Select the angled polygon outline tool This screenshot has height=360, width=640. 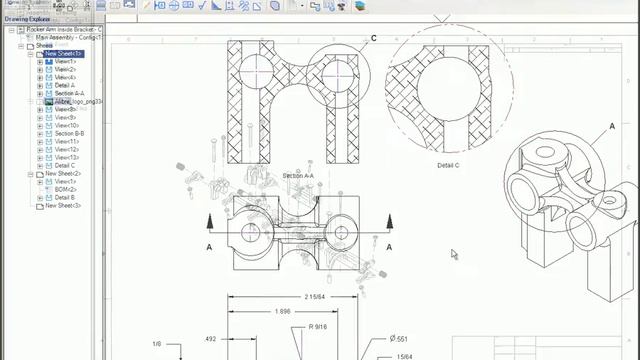coord(257,6)
